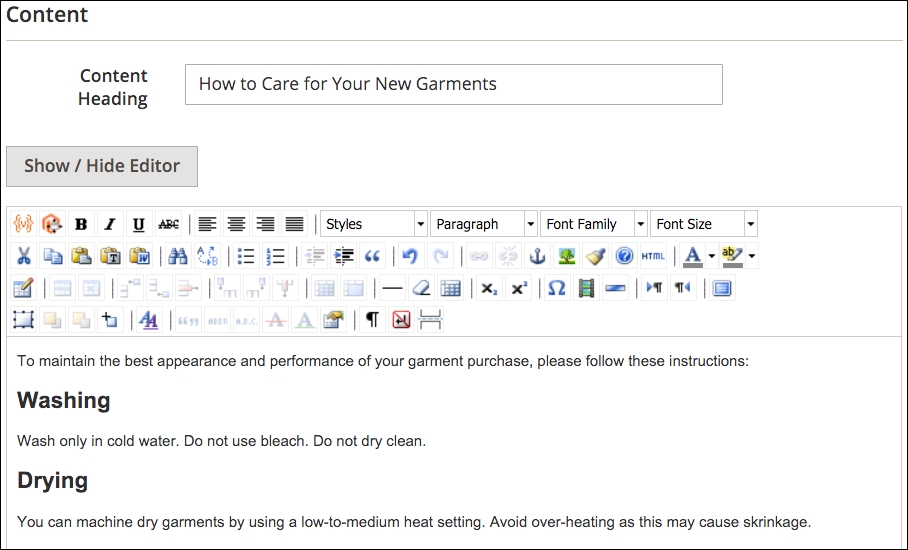Toggle table guidelines visibility
This screenshot has width=908, height=550.
pos(451,288)
